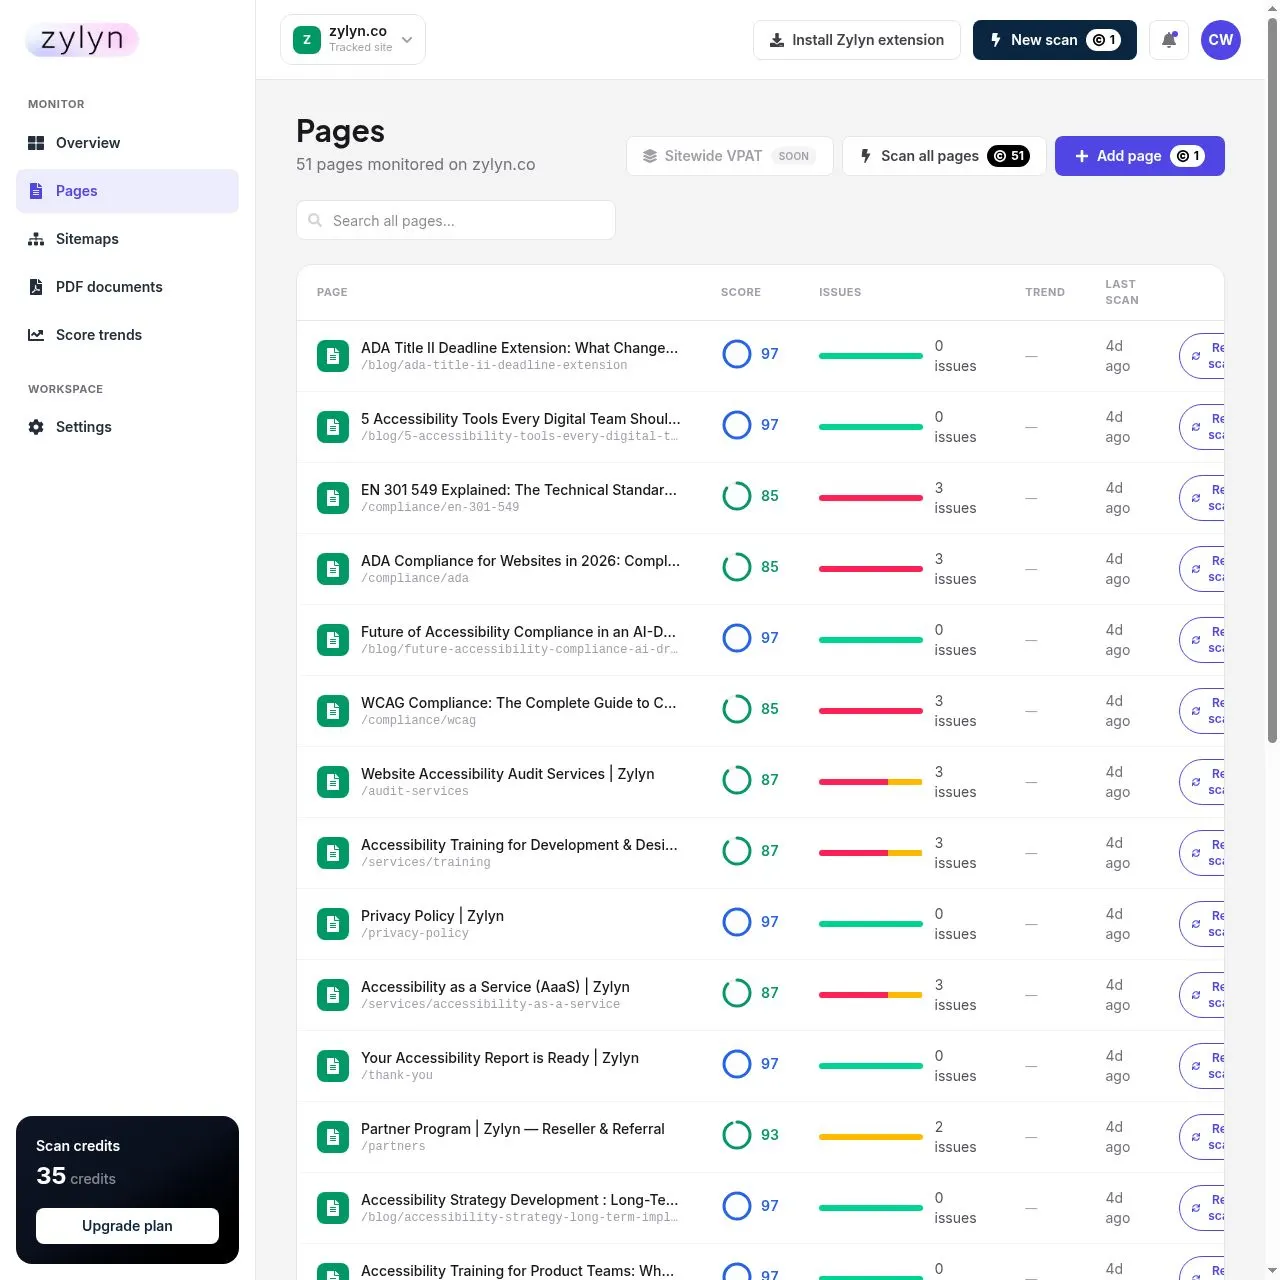The width and height of the screenshot is (1280, 1280).
Task: Click page icon for Your Accessibility Report row
Action: 333,1066
